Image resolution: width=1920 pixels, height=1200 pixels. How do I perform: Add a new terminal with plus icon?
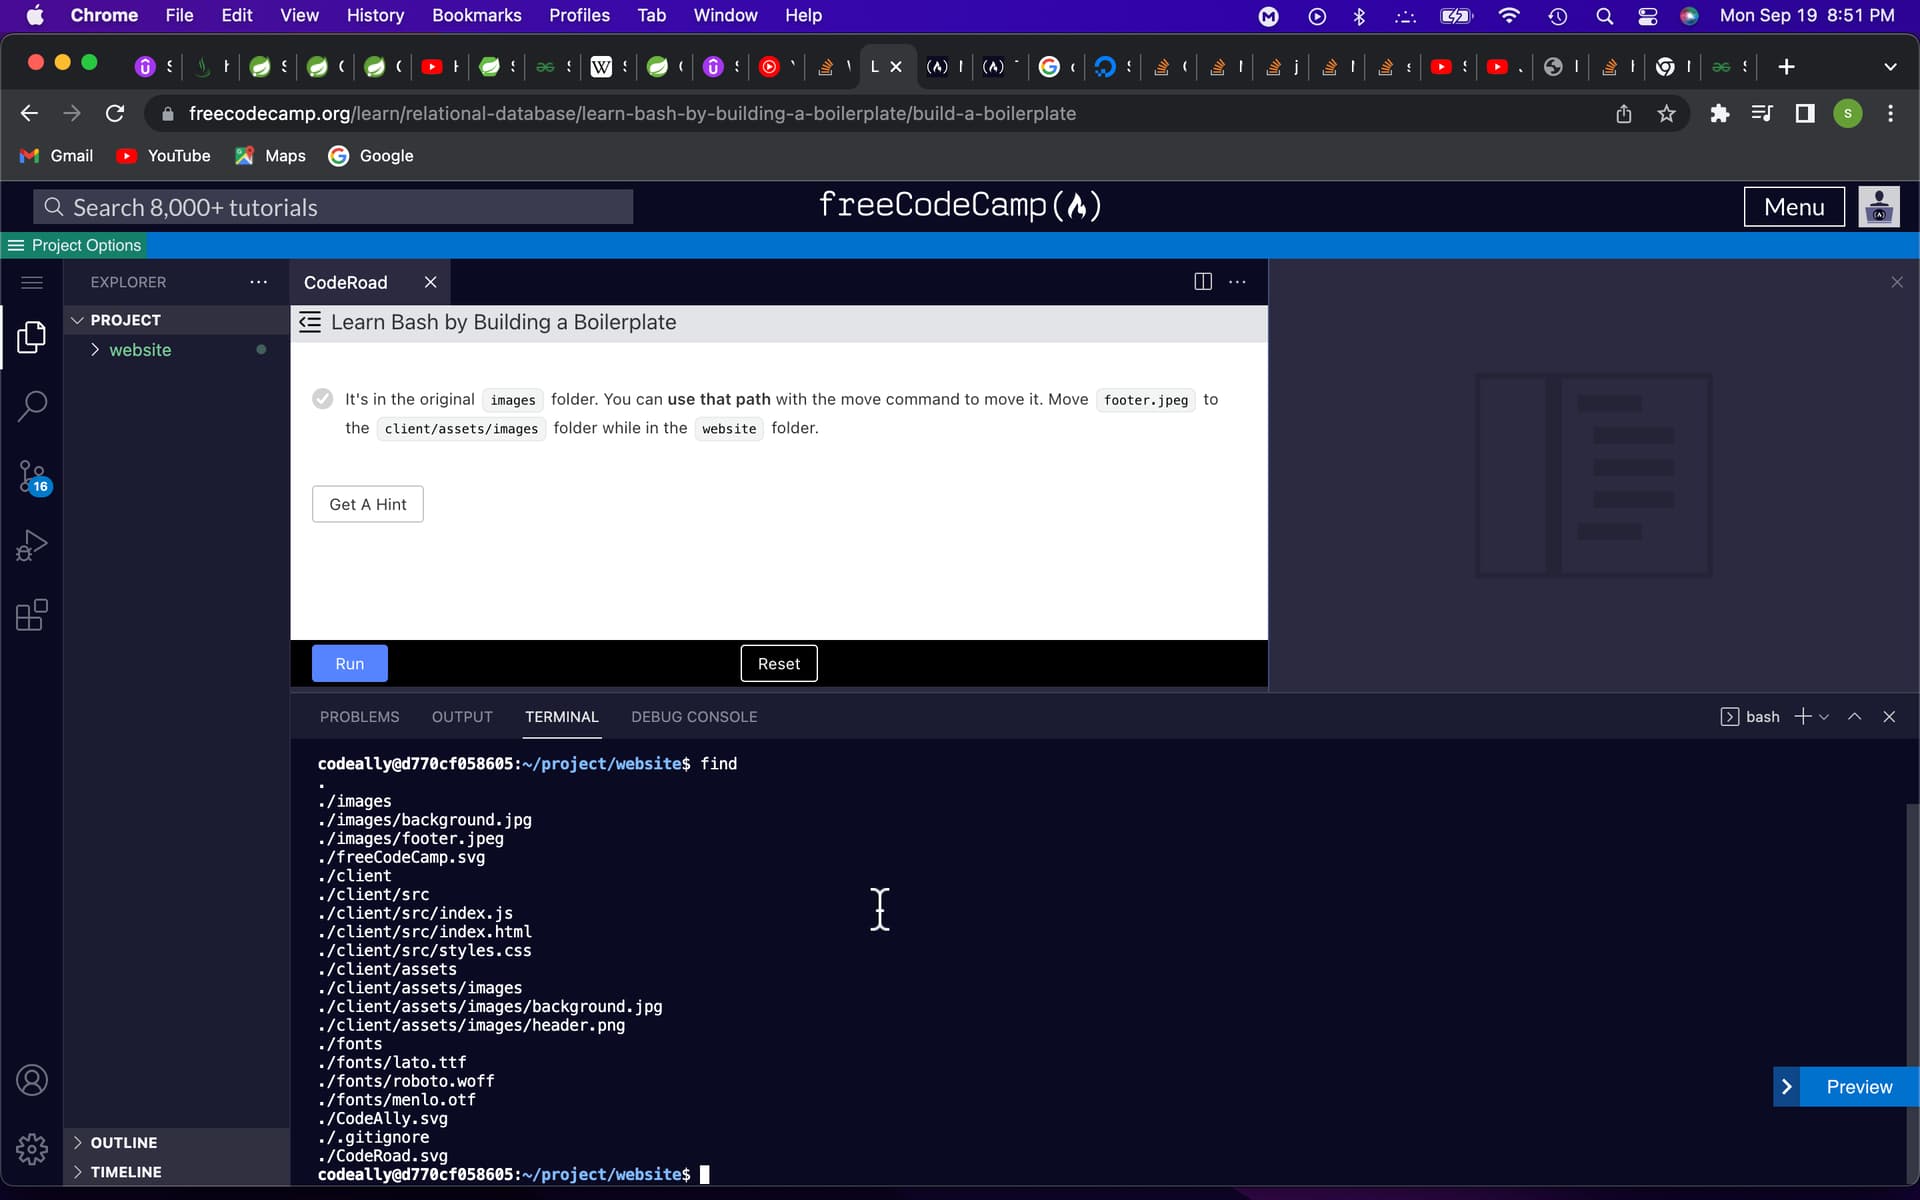pos(1802,716)
